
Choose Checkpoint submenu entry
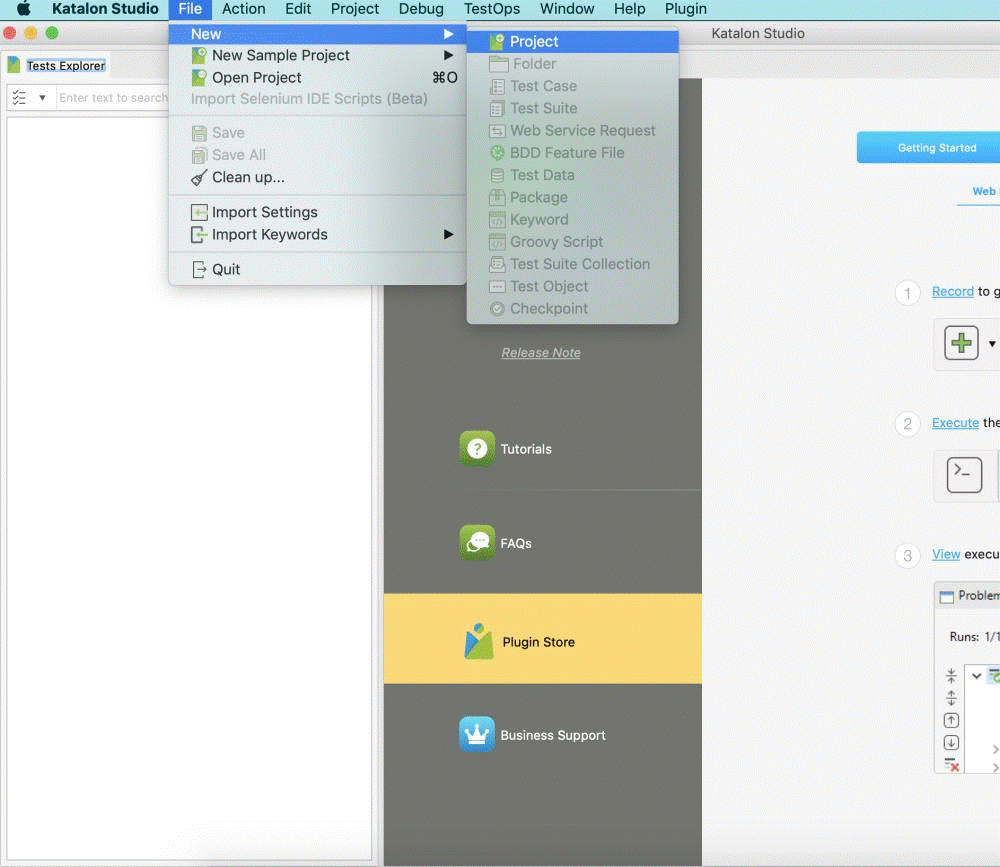(x=572, y=309)
